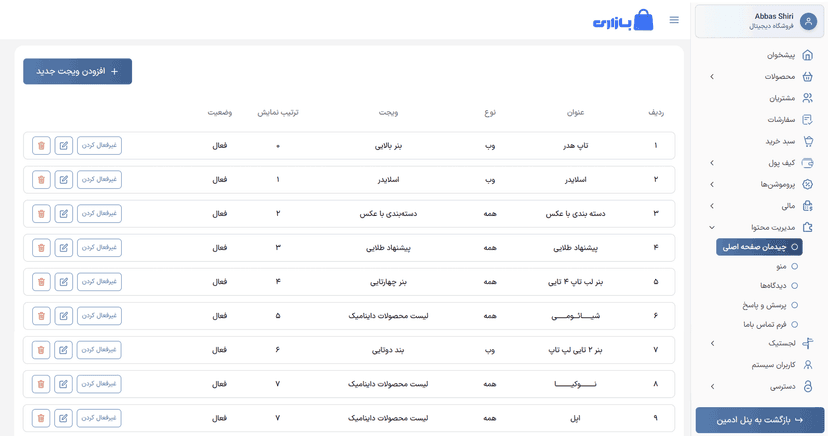Screen dimensions: 828x436
Task: Delete the تاپ هدر row via trash icon
Action: pyautogui.click(x=41, y=146)
